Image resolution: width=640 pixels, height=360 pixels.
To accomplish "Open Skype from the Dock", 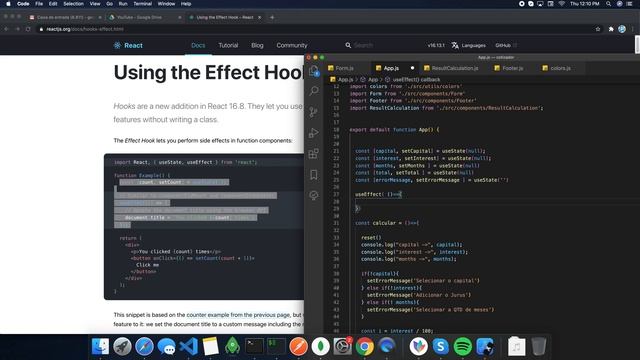I will point(440,347).
